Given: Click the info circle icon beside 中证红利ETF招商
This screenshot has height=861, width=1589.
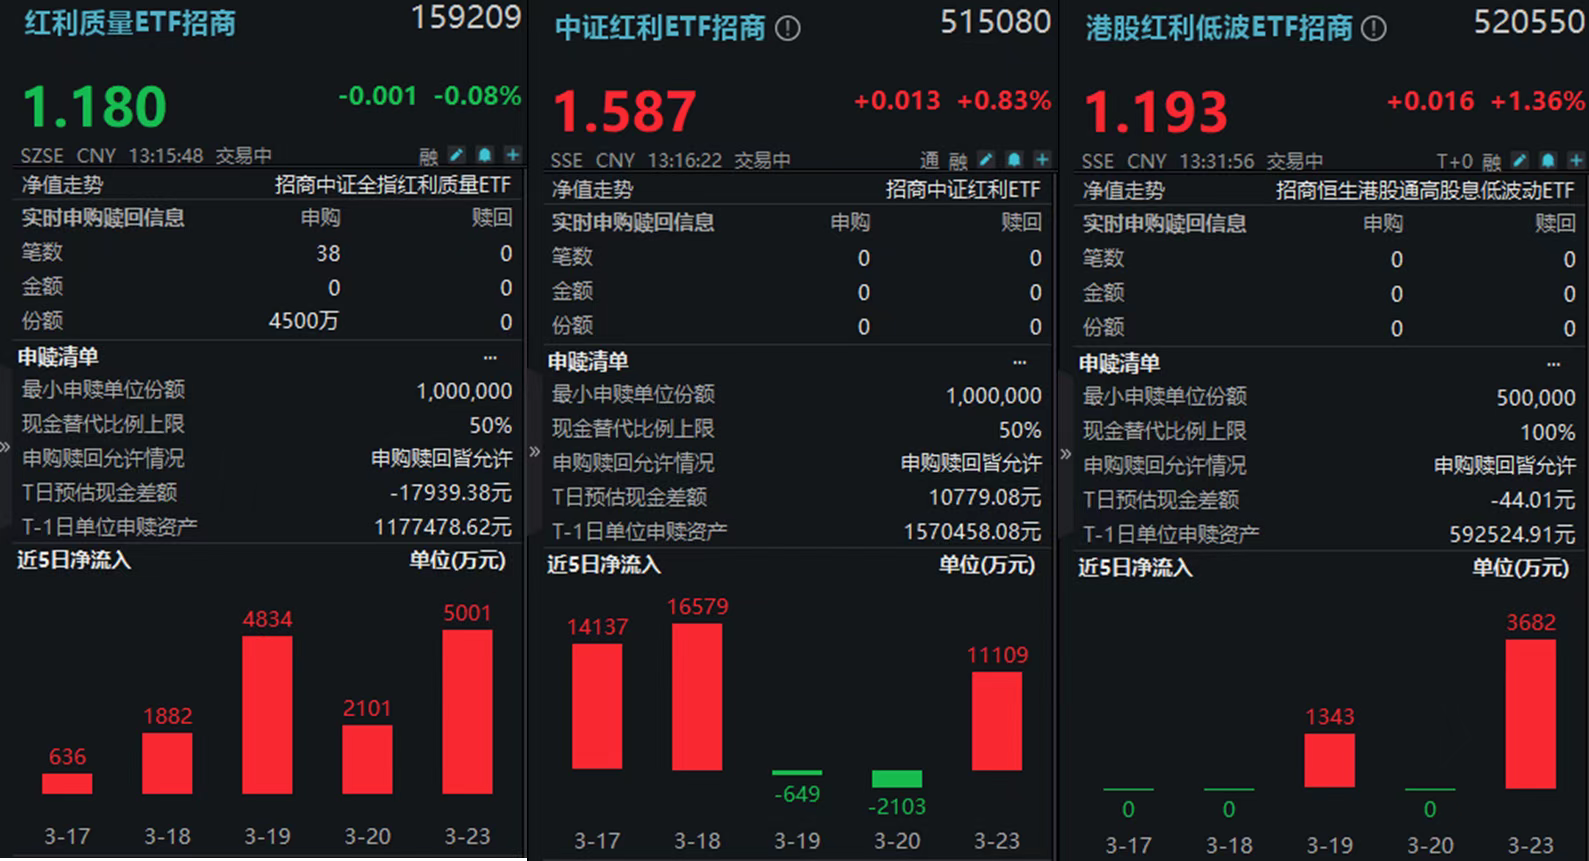Looking at the screenshot, I should [788, 29].
